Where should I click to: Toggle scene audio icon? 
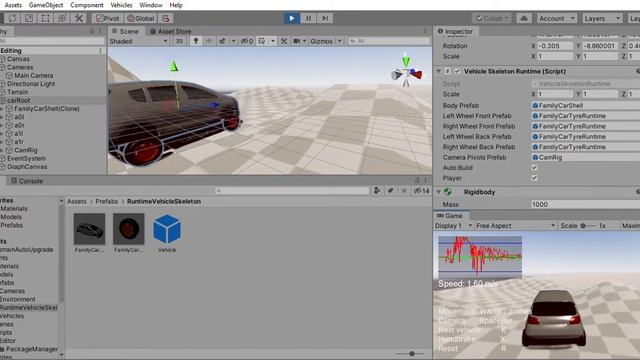point(209,41)
